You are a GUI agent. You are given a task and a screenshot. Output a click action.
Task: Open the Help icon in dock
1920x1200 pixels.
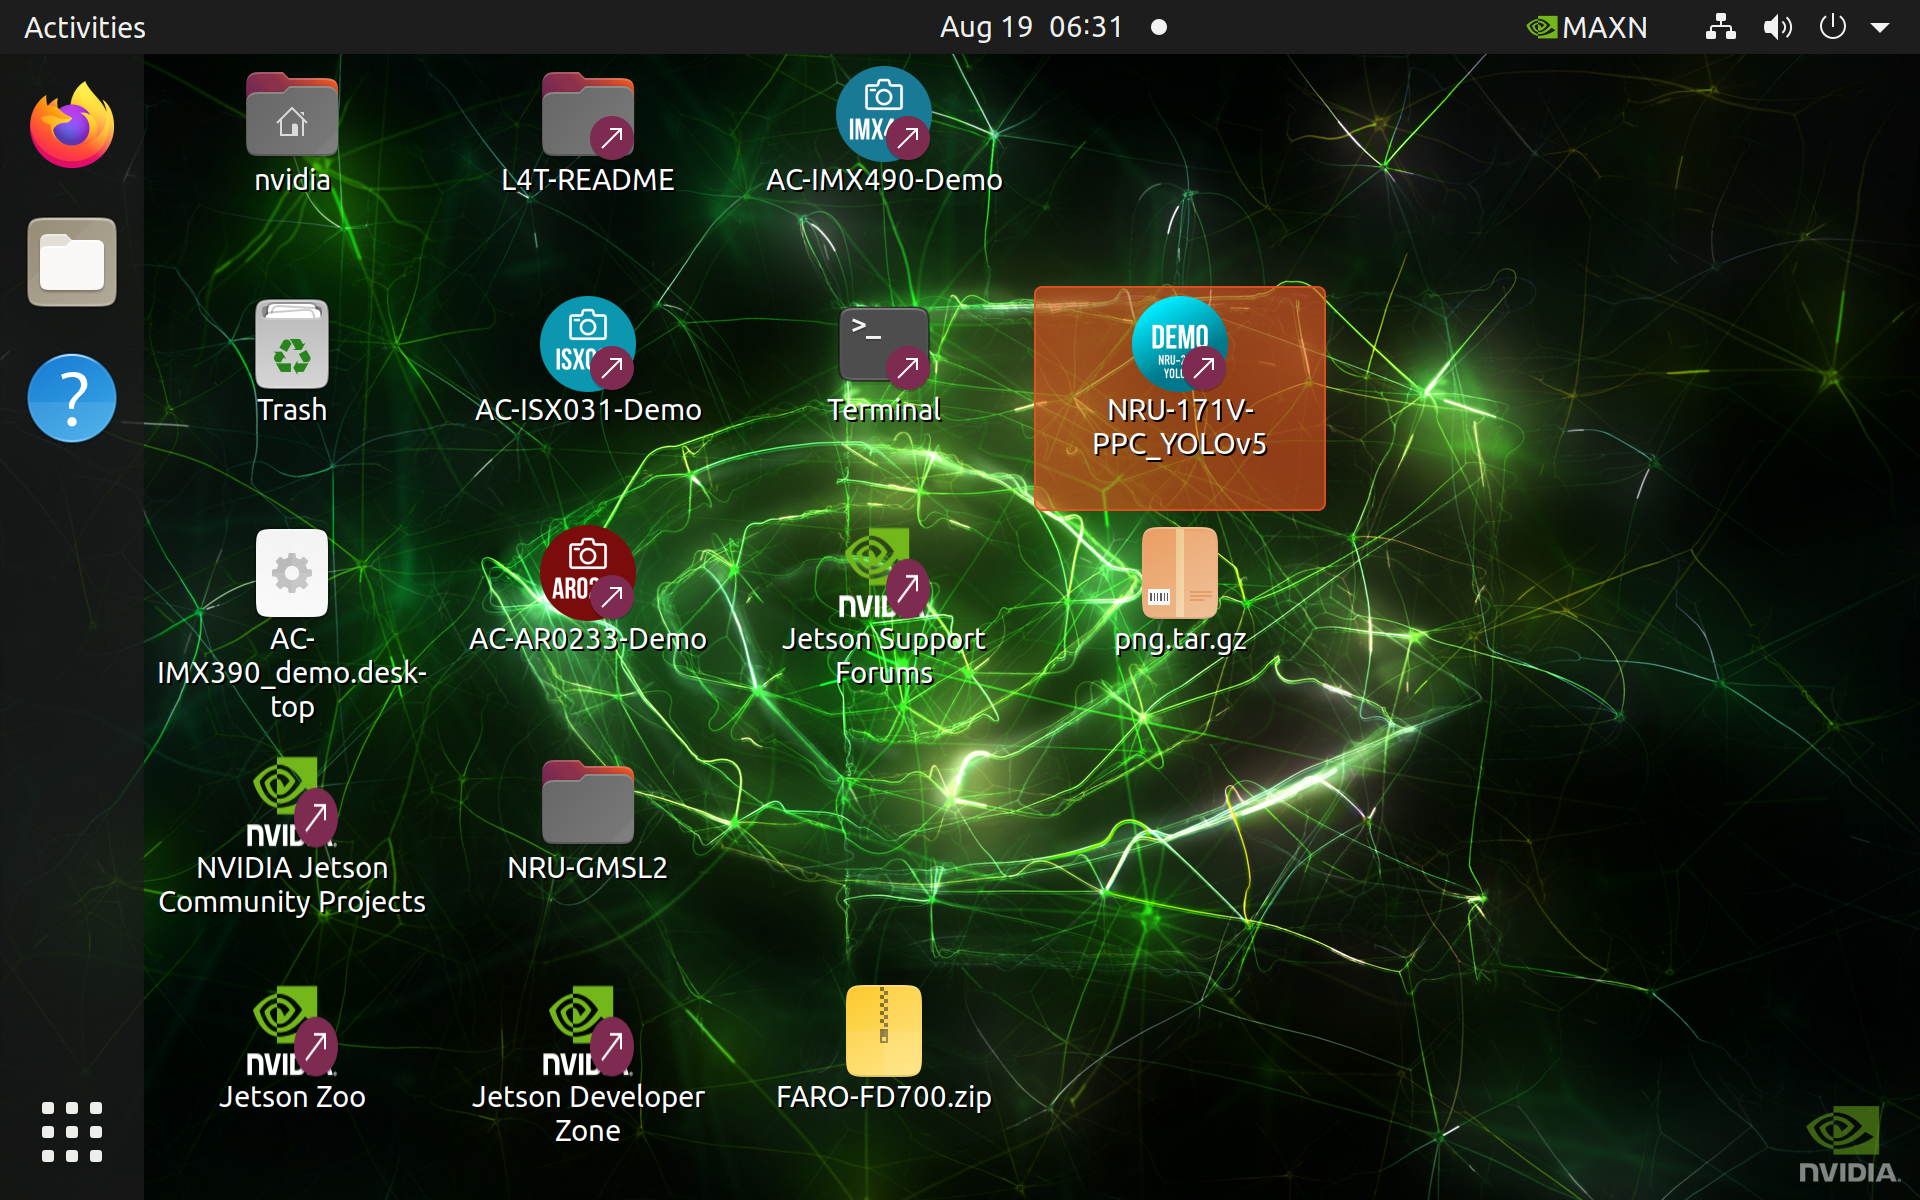pos(72,398)
